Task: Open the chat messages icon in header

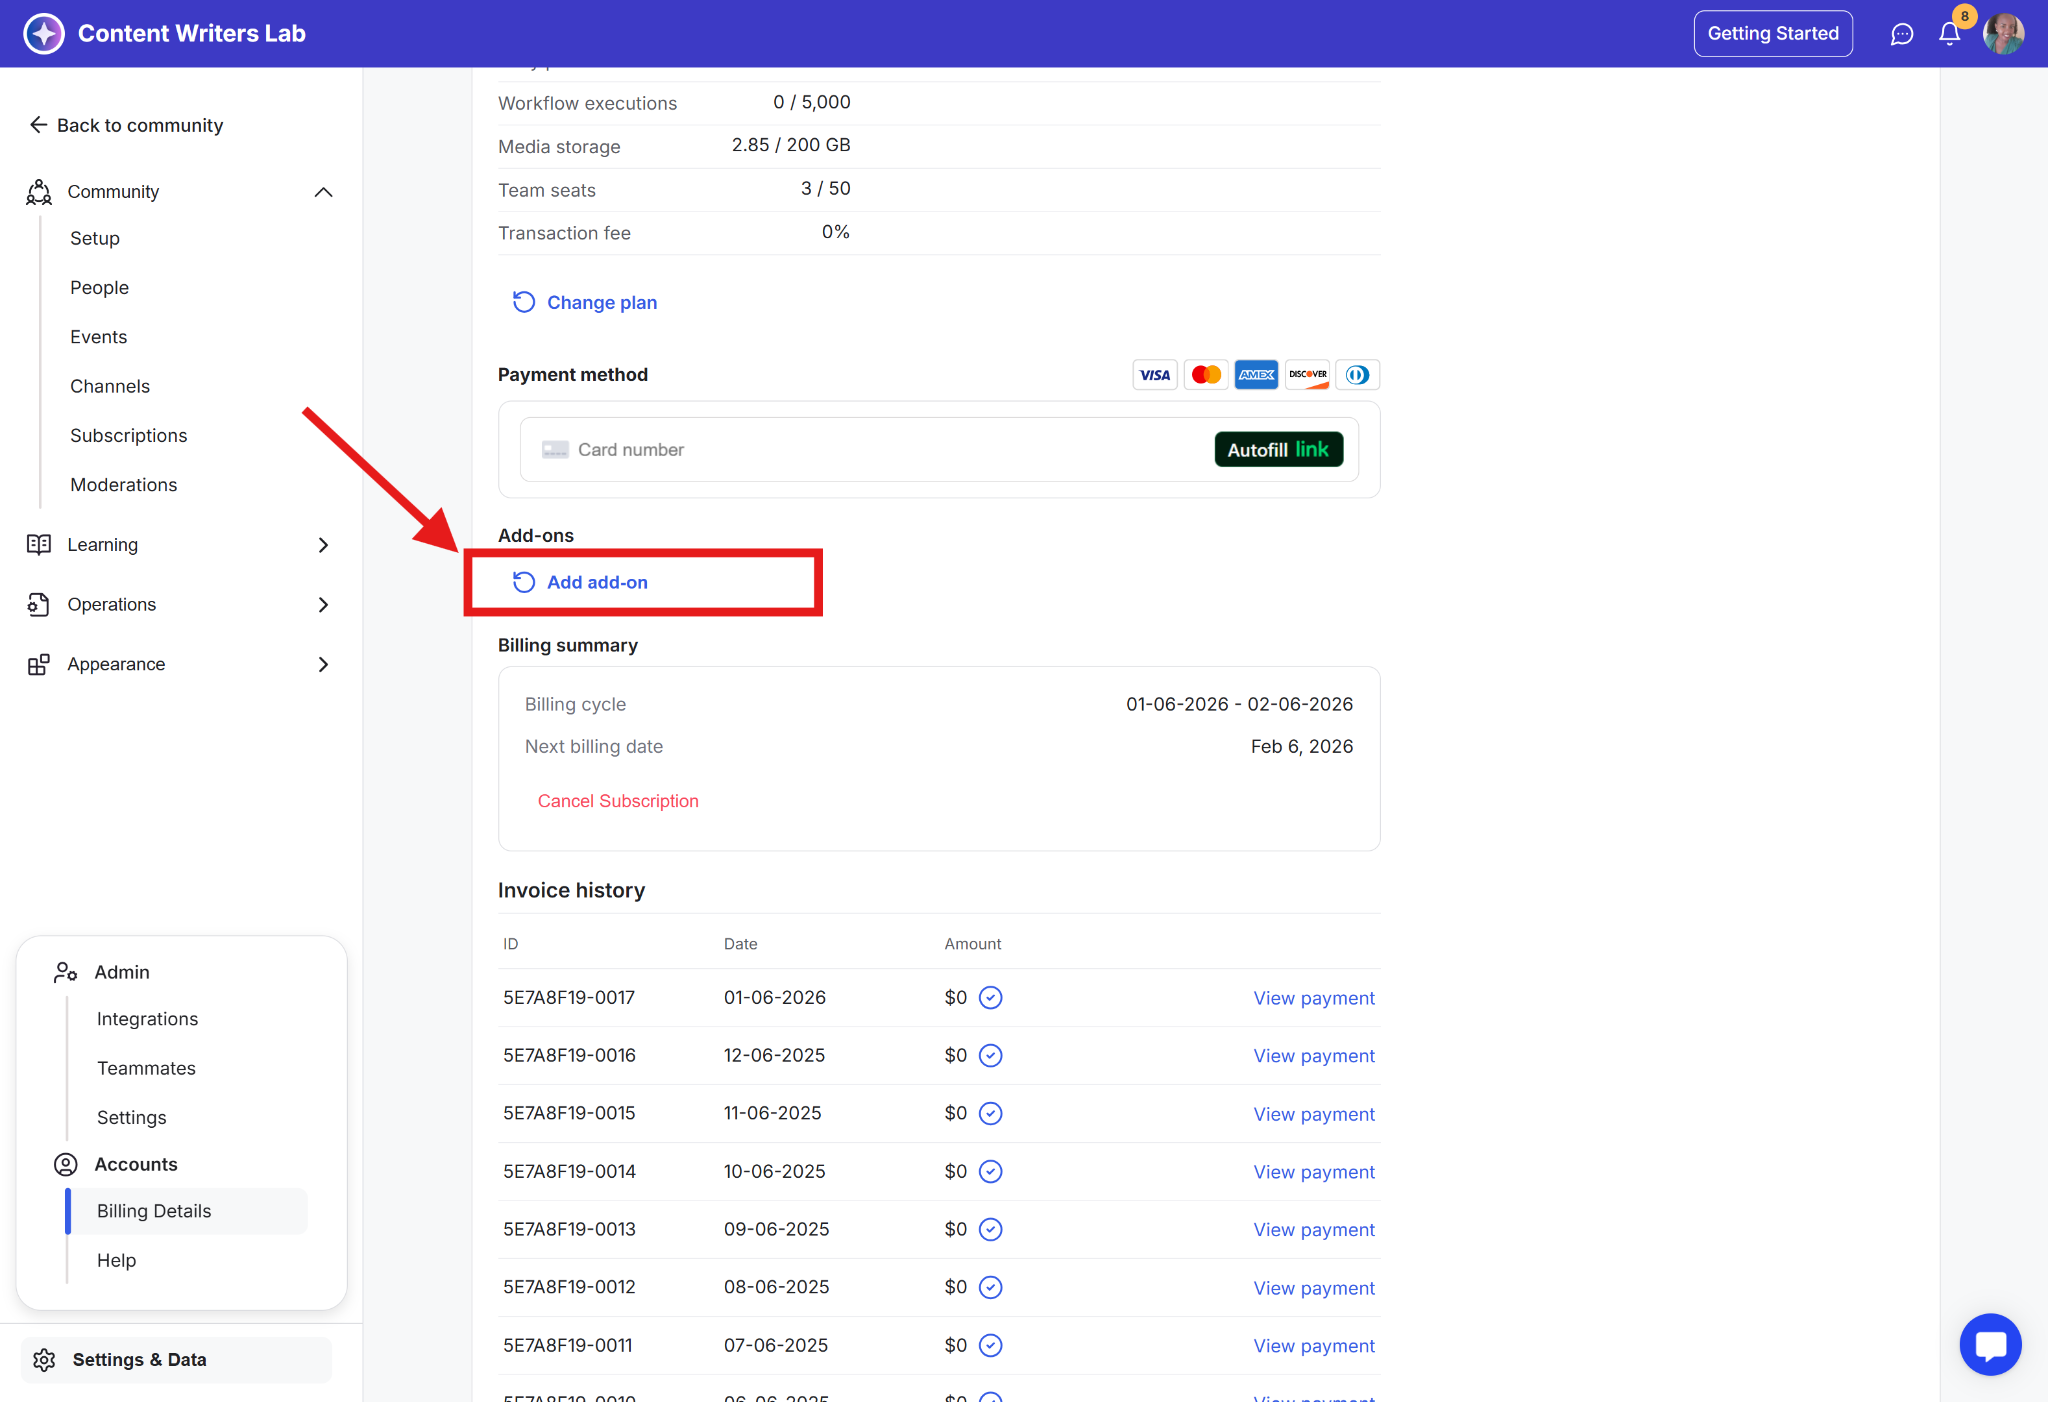Action: click(1901, 34)
